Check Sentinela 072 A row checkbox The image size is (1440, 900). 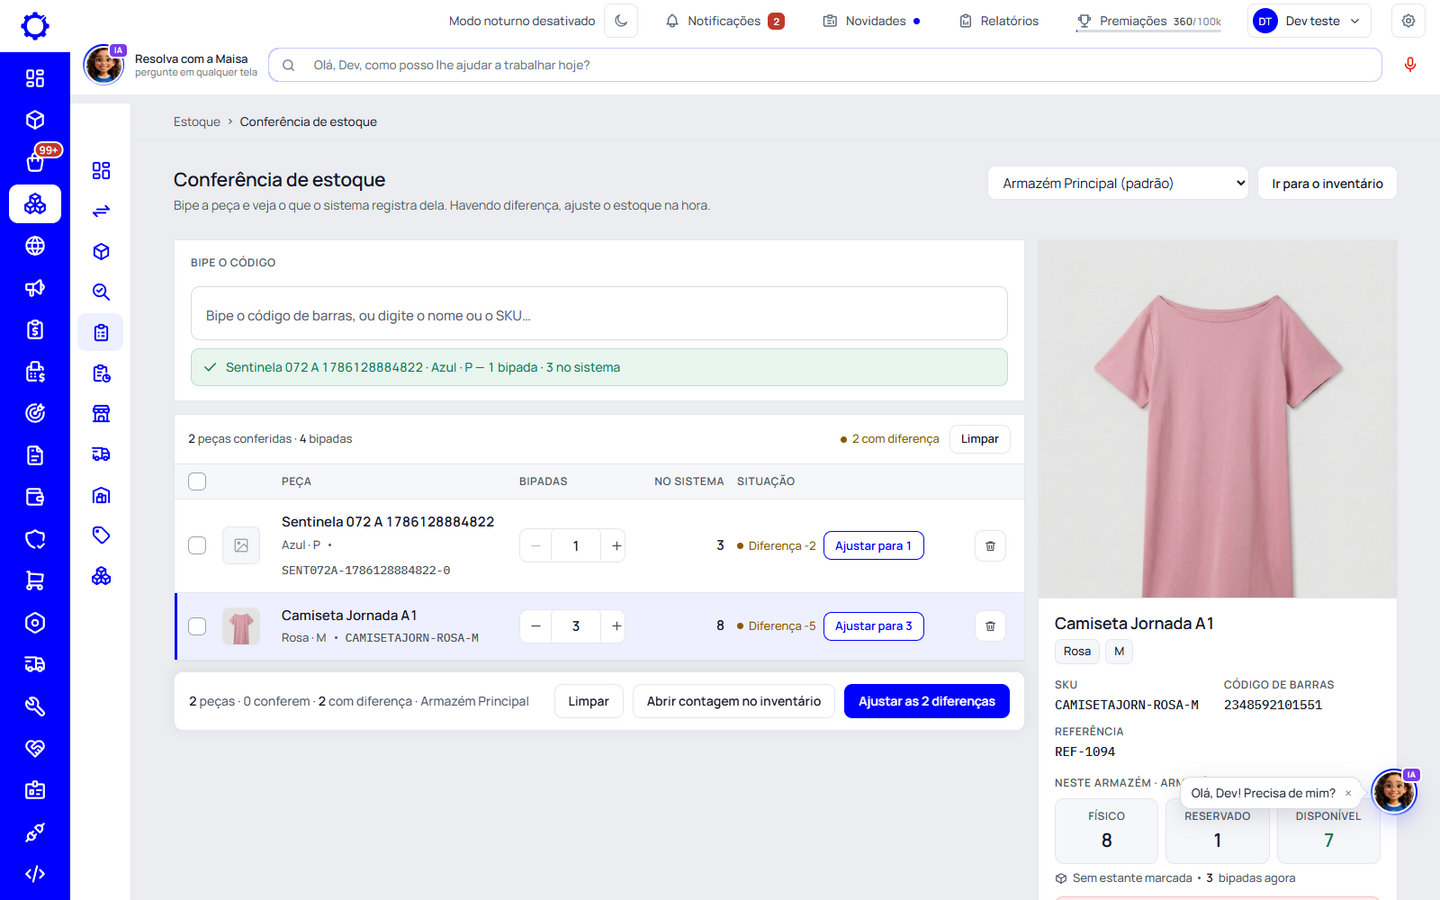pos(197,546)
